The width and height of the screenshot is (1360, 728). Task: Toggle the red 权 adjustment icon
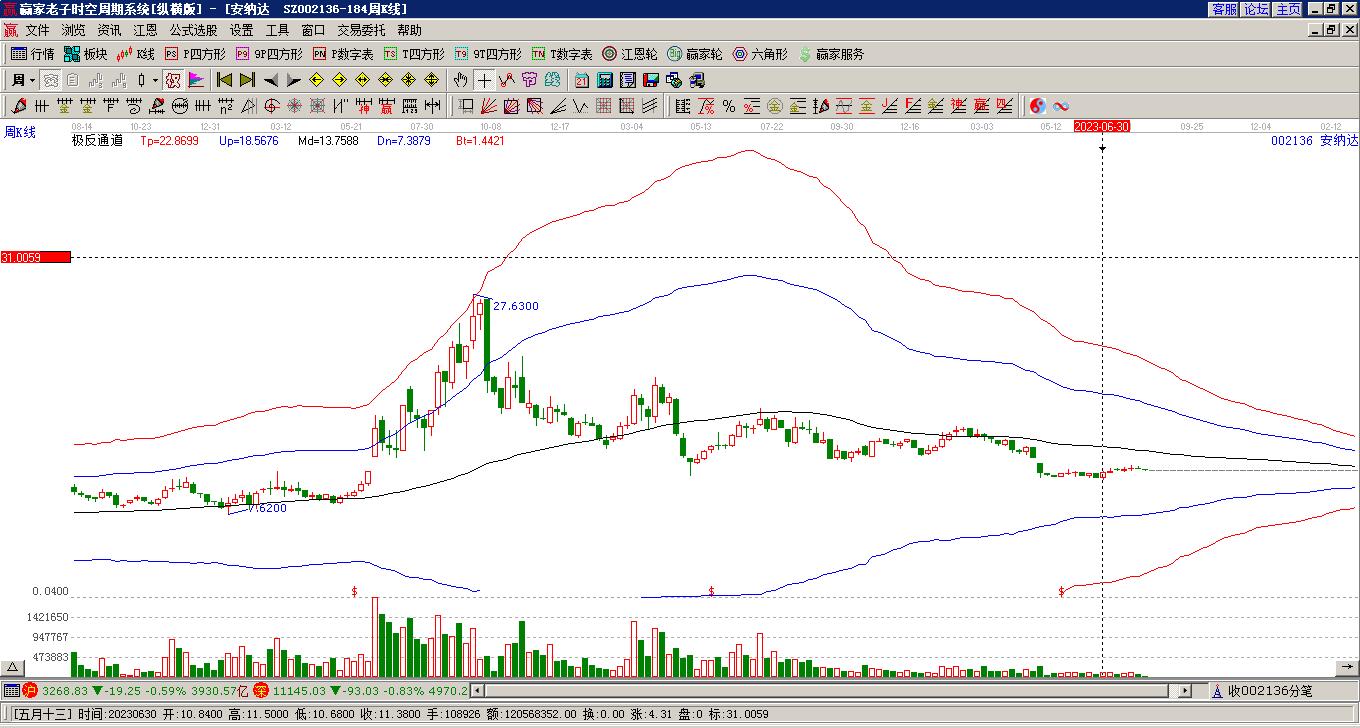[x=173, y=80]
